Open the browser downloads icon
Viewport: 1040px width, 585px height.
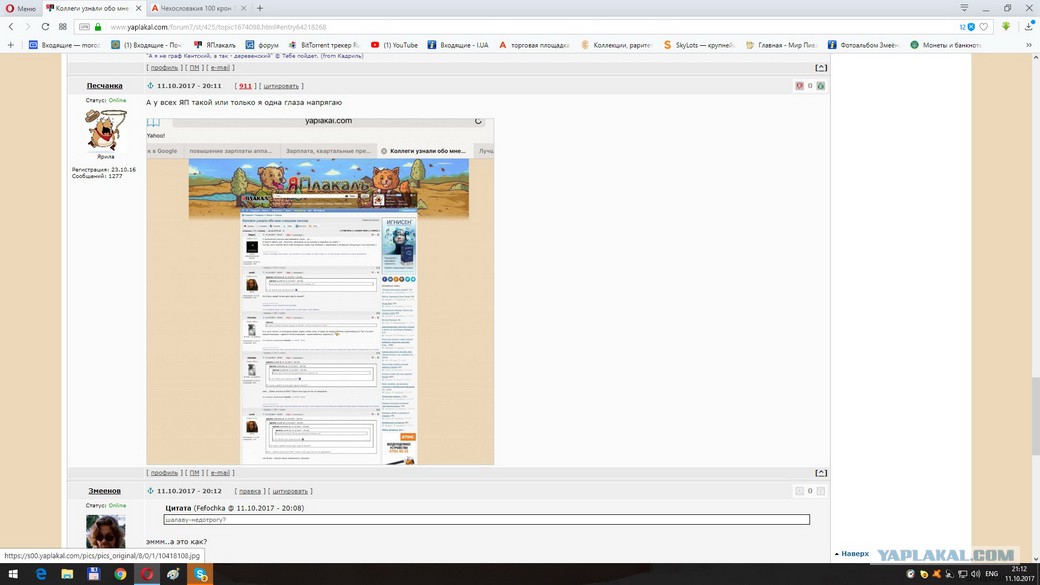coord(1029,27)
